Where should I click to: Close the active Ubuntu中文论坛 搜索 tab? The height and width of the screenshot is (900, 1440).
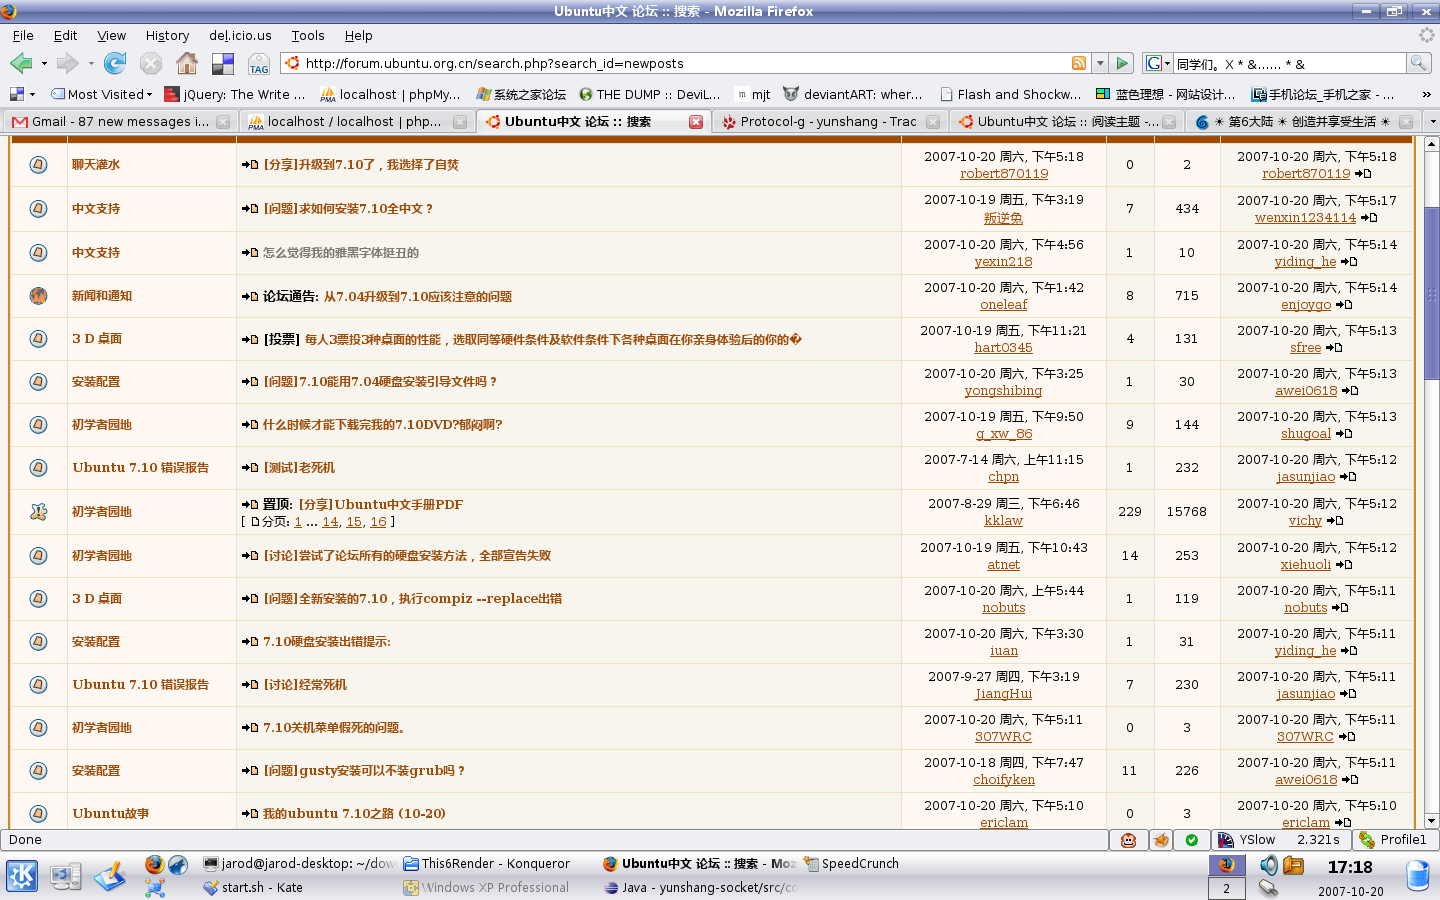pyautogui.click(x=696, y=122)
